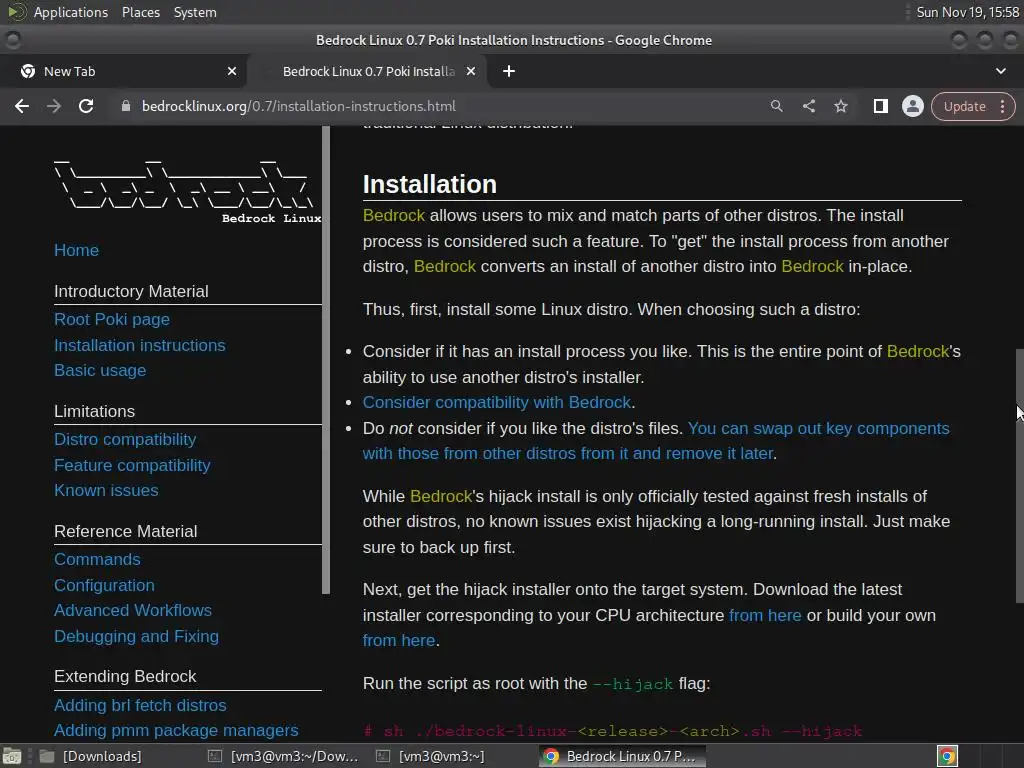The width and height of the screenshot is (1024, 768).
Task: Open a new tab with plus icon
Action: coord(509,71)
